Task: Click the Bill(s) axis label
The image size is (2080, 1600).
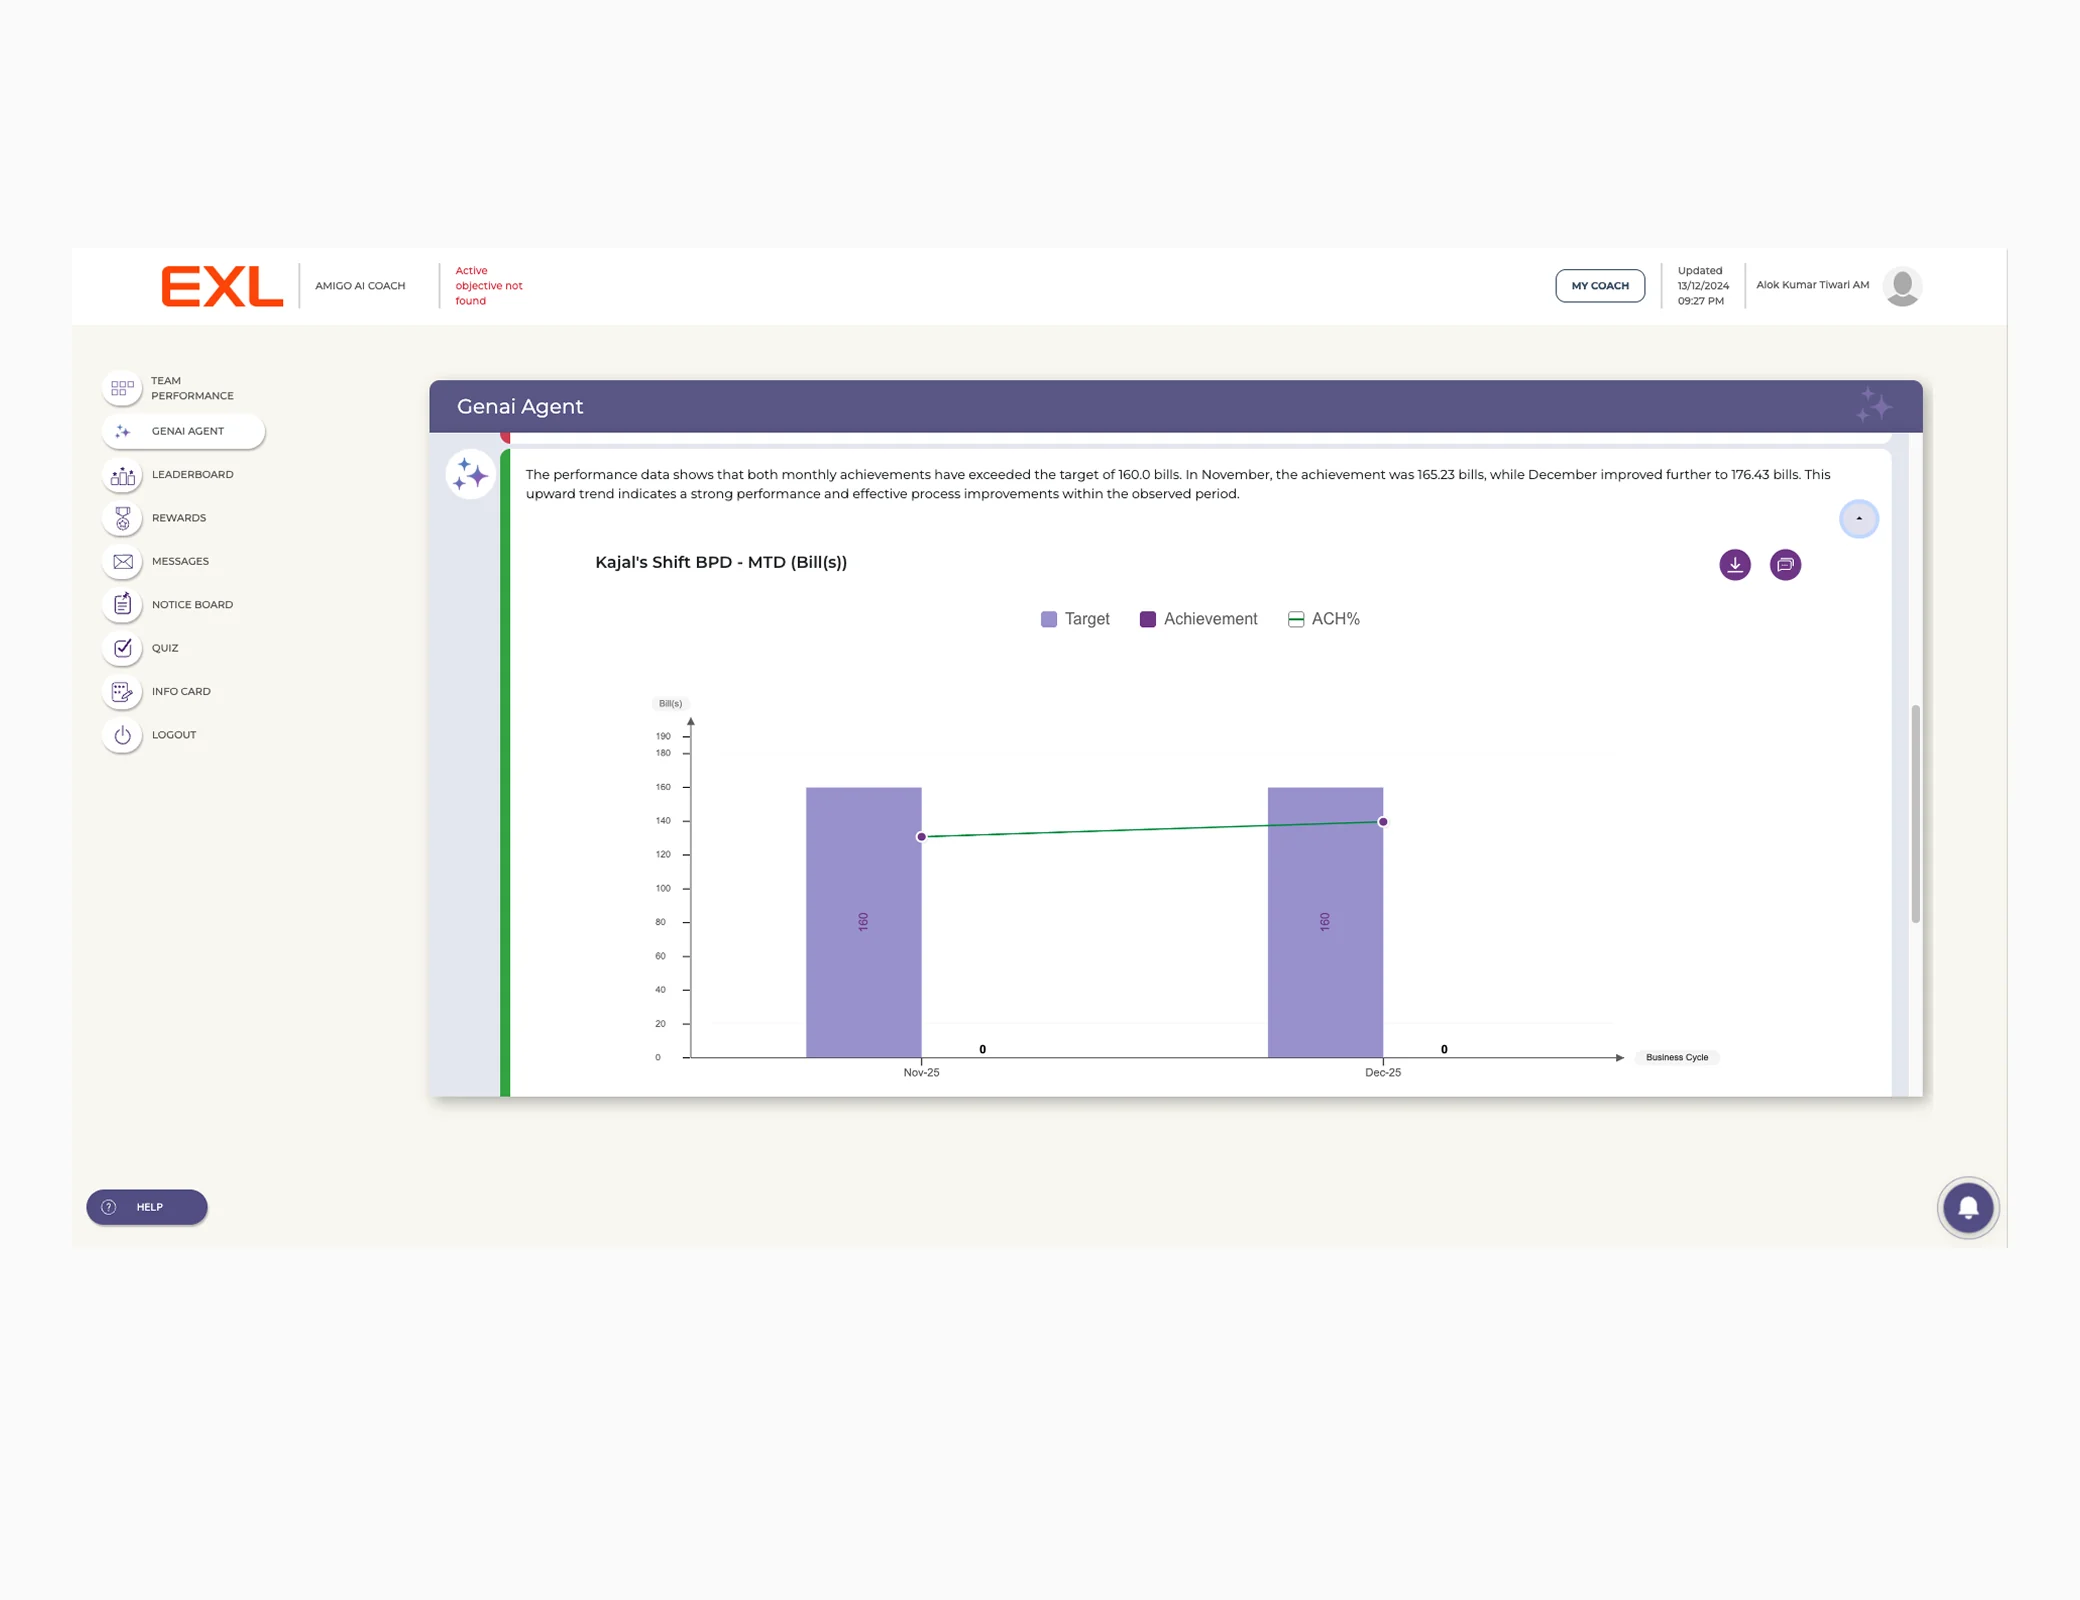Action: tap(670, 704)
